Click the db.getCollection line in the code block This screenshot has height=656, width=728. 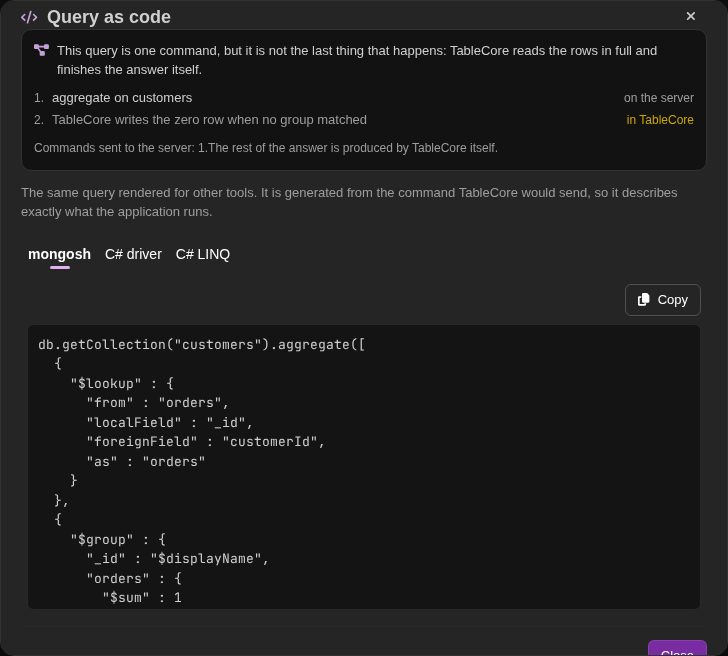pyautogui.click(x=202, y=344)
